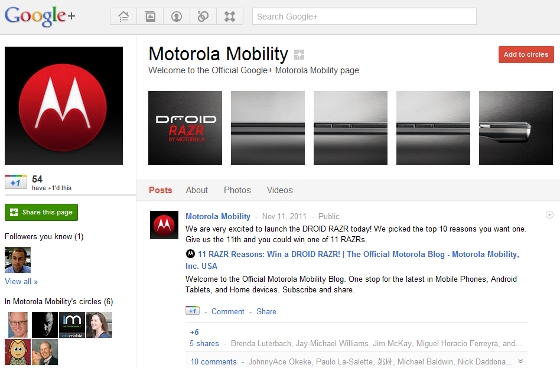Image resolution: width=560 pixels, height=368 pixels.
Task: Open the large Motorola logo profile photo
Action: coord(64,106)
